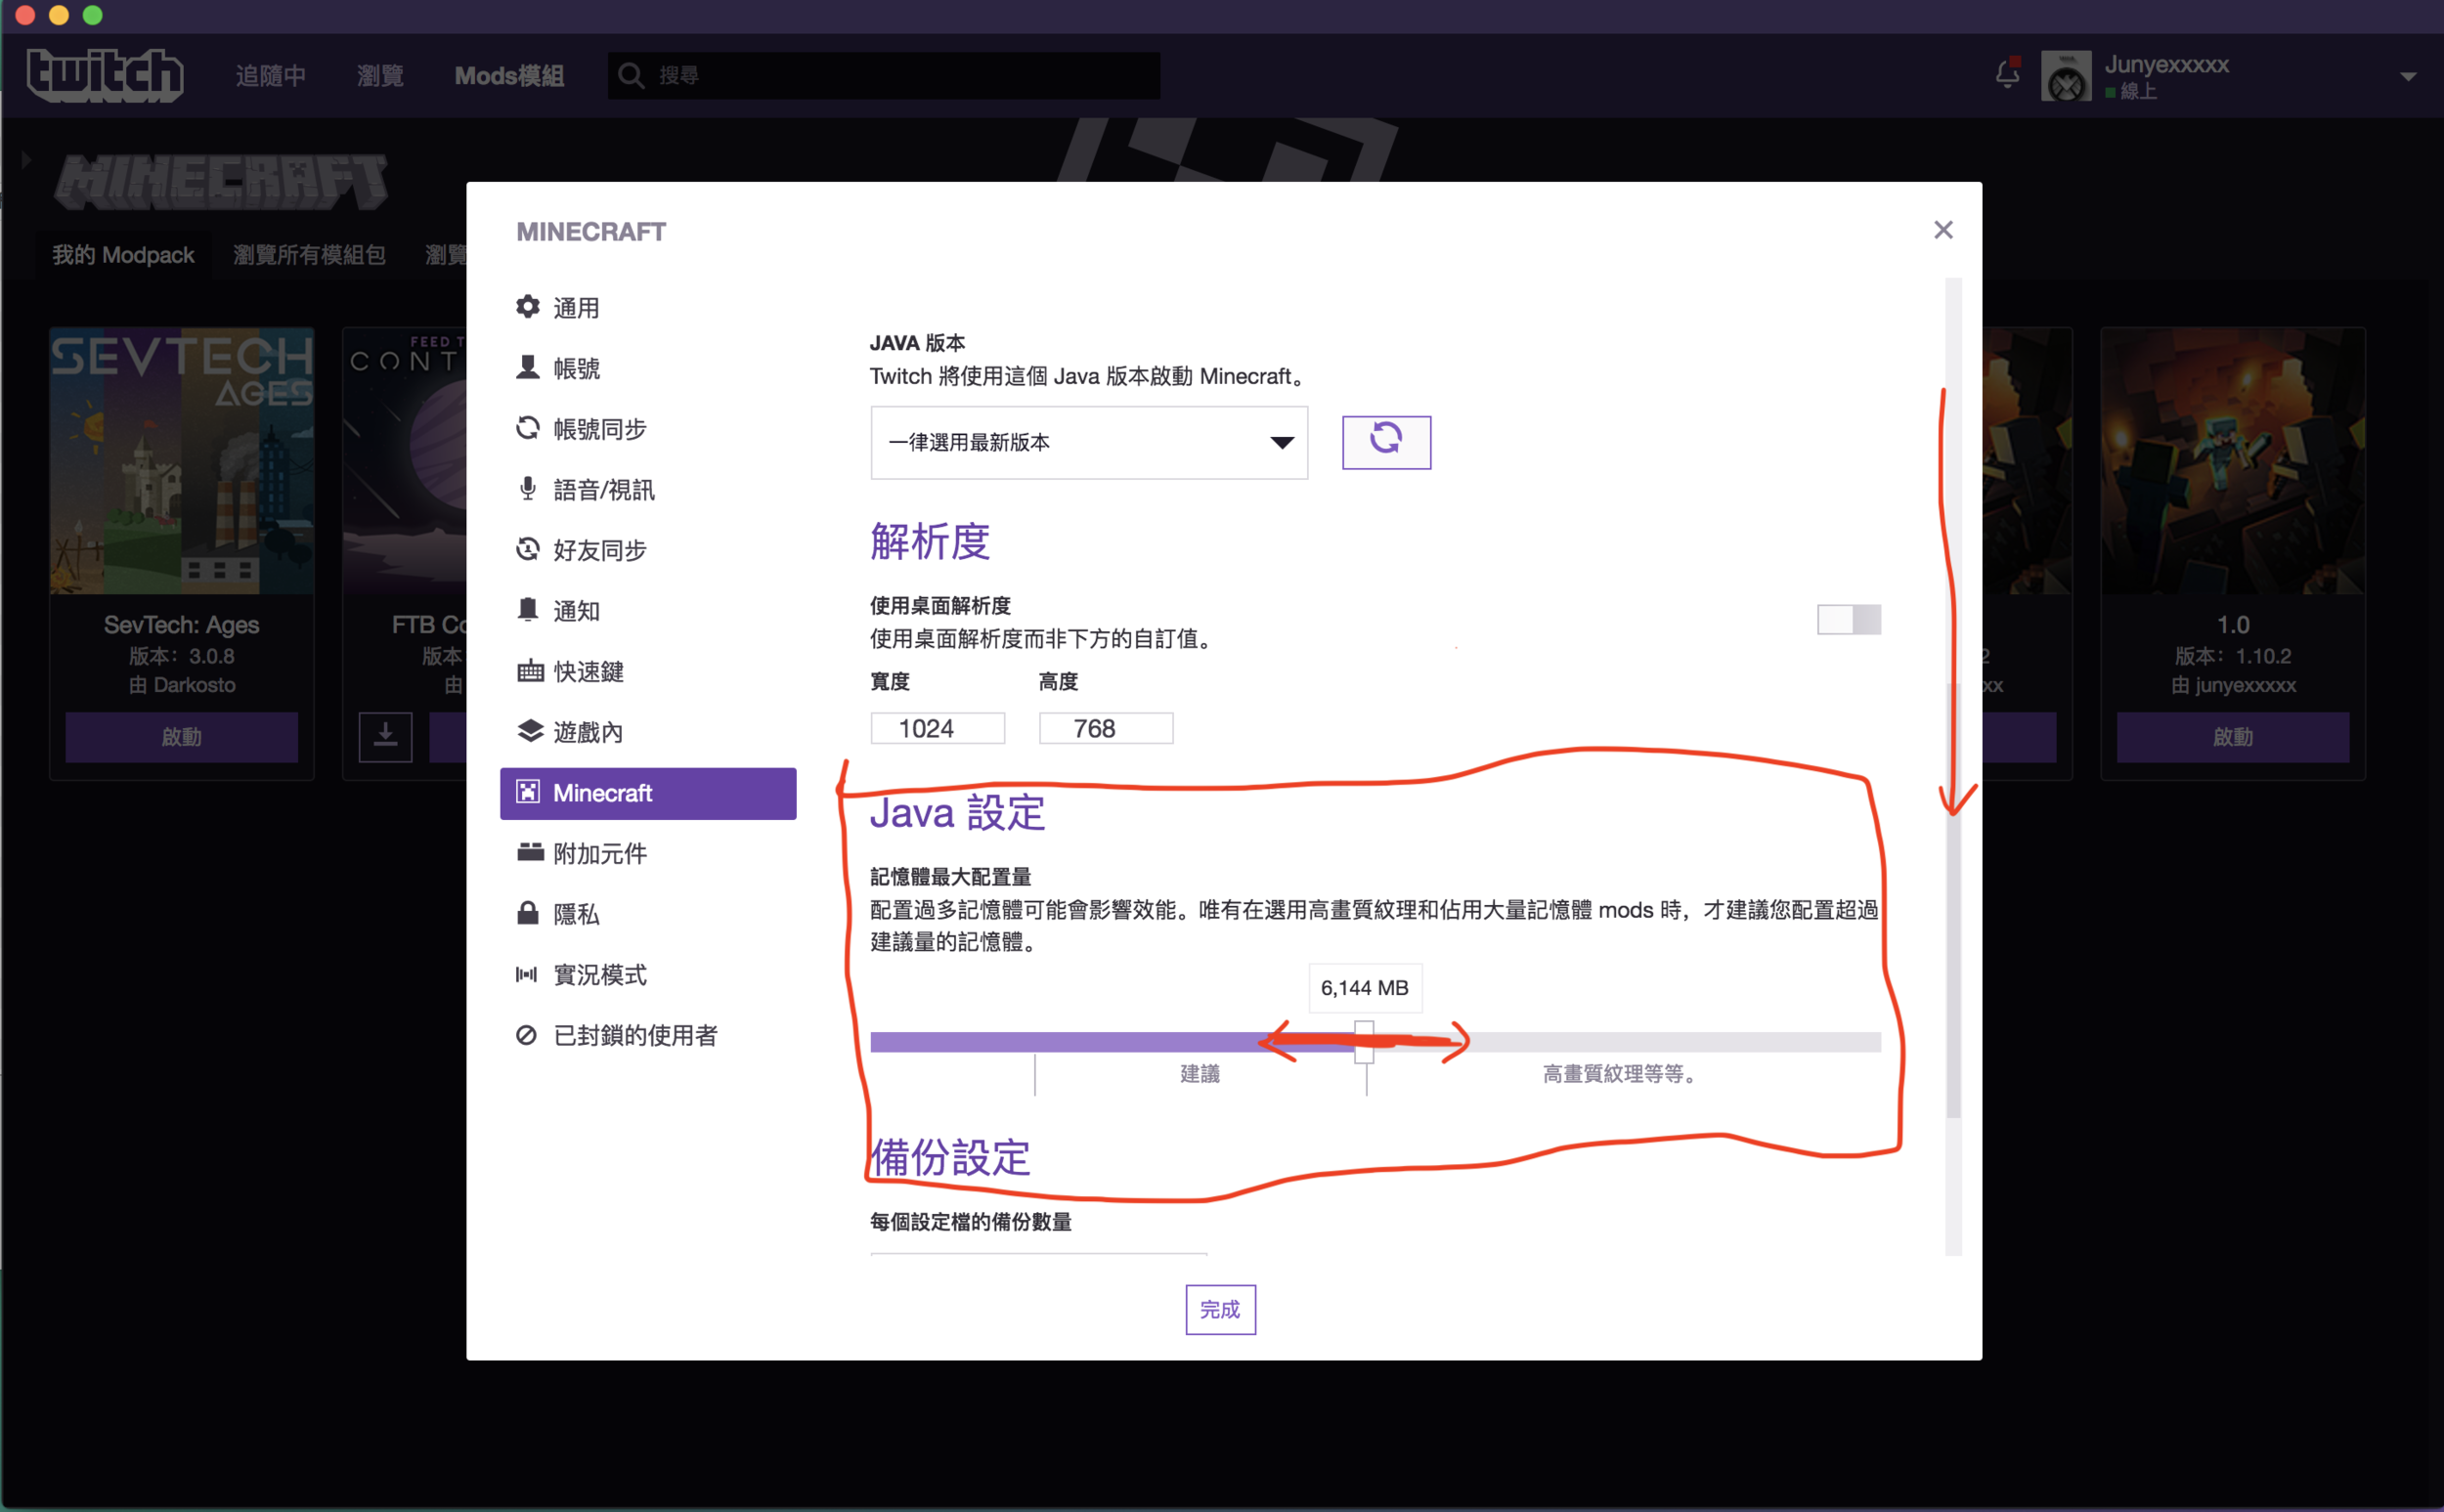Click the Junyexxxxx avatar picture
Screen dimensions: 2444x1512
[x=2066, y=76]
